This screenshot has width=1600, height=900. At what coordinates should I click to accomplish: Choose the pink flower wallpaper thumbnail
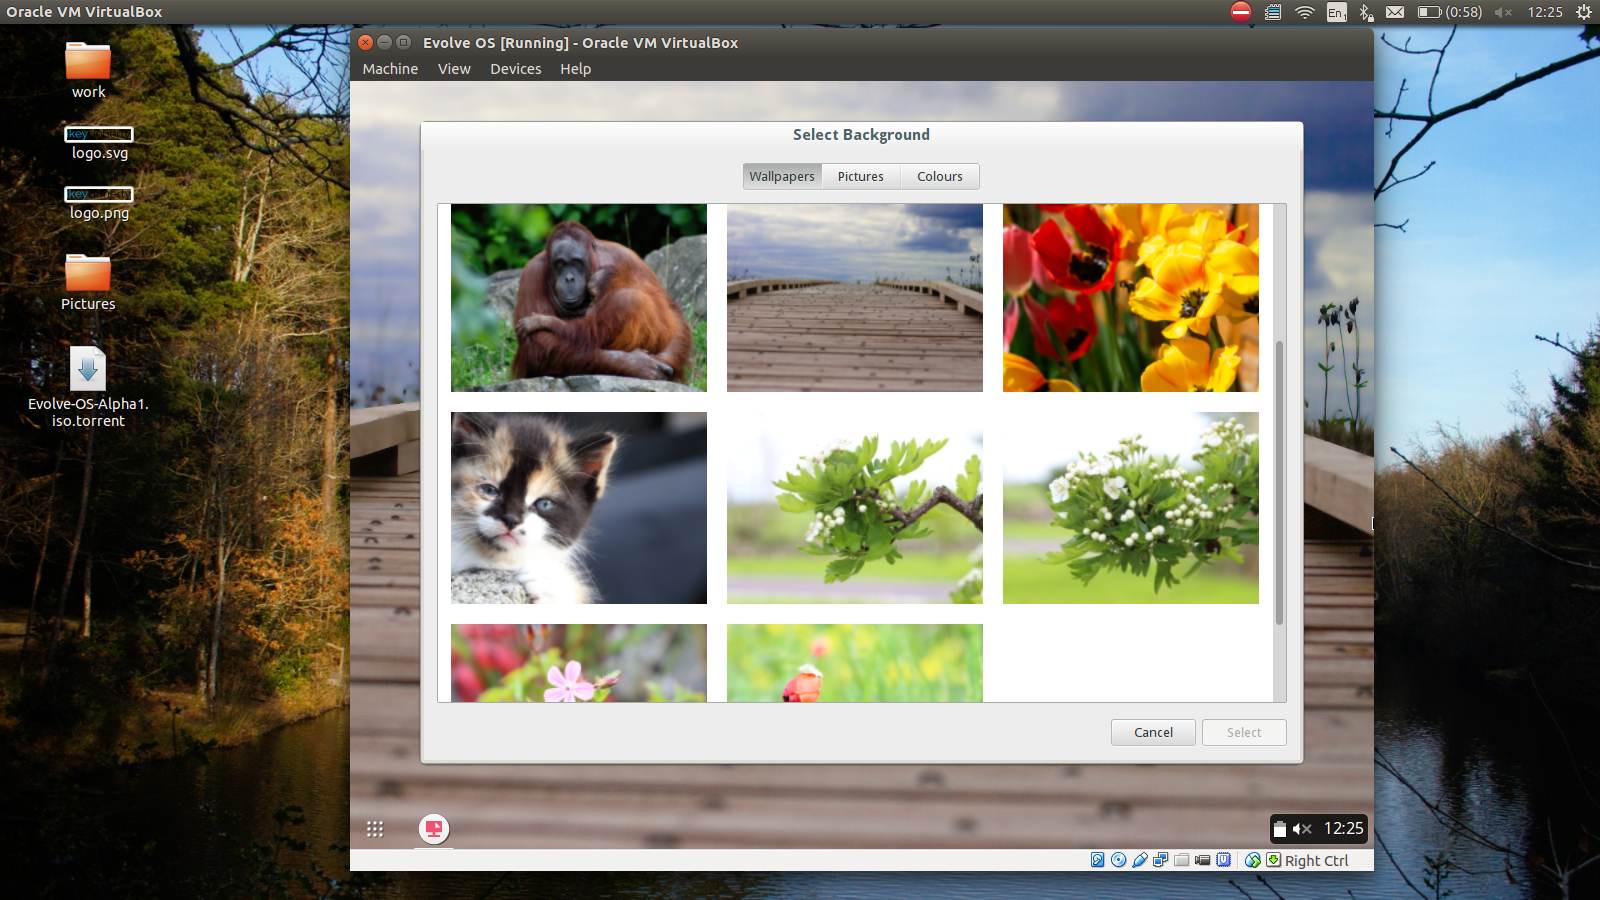coord(579,663)
